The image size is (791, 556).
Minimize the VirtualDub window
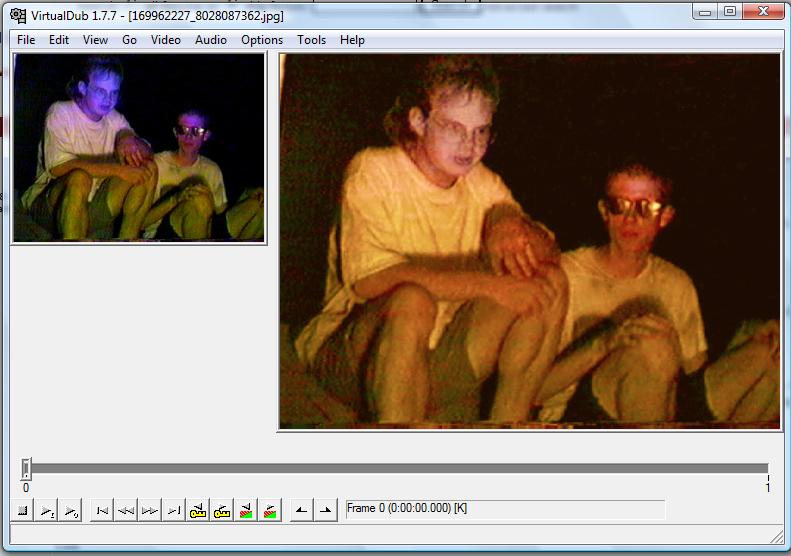pos(705,12)
